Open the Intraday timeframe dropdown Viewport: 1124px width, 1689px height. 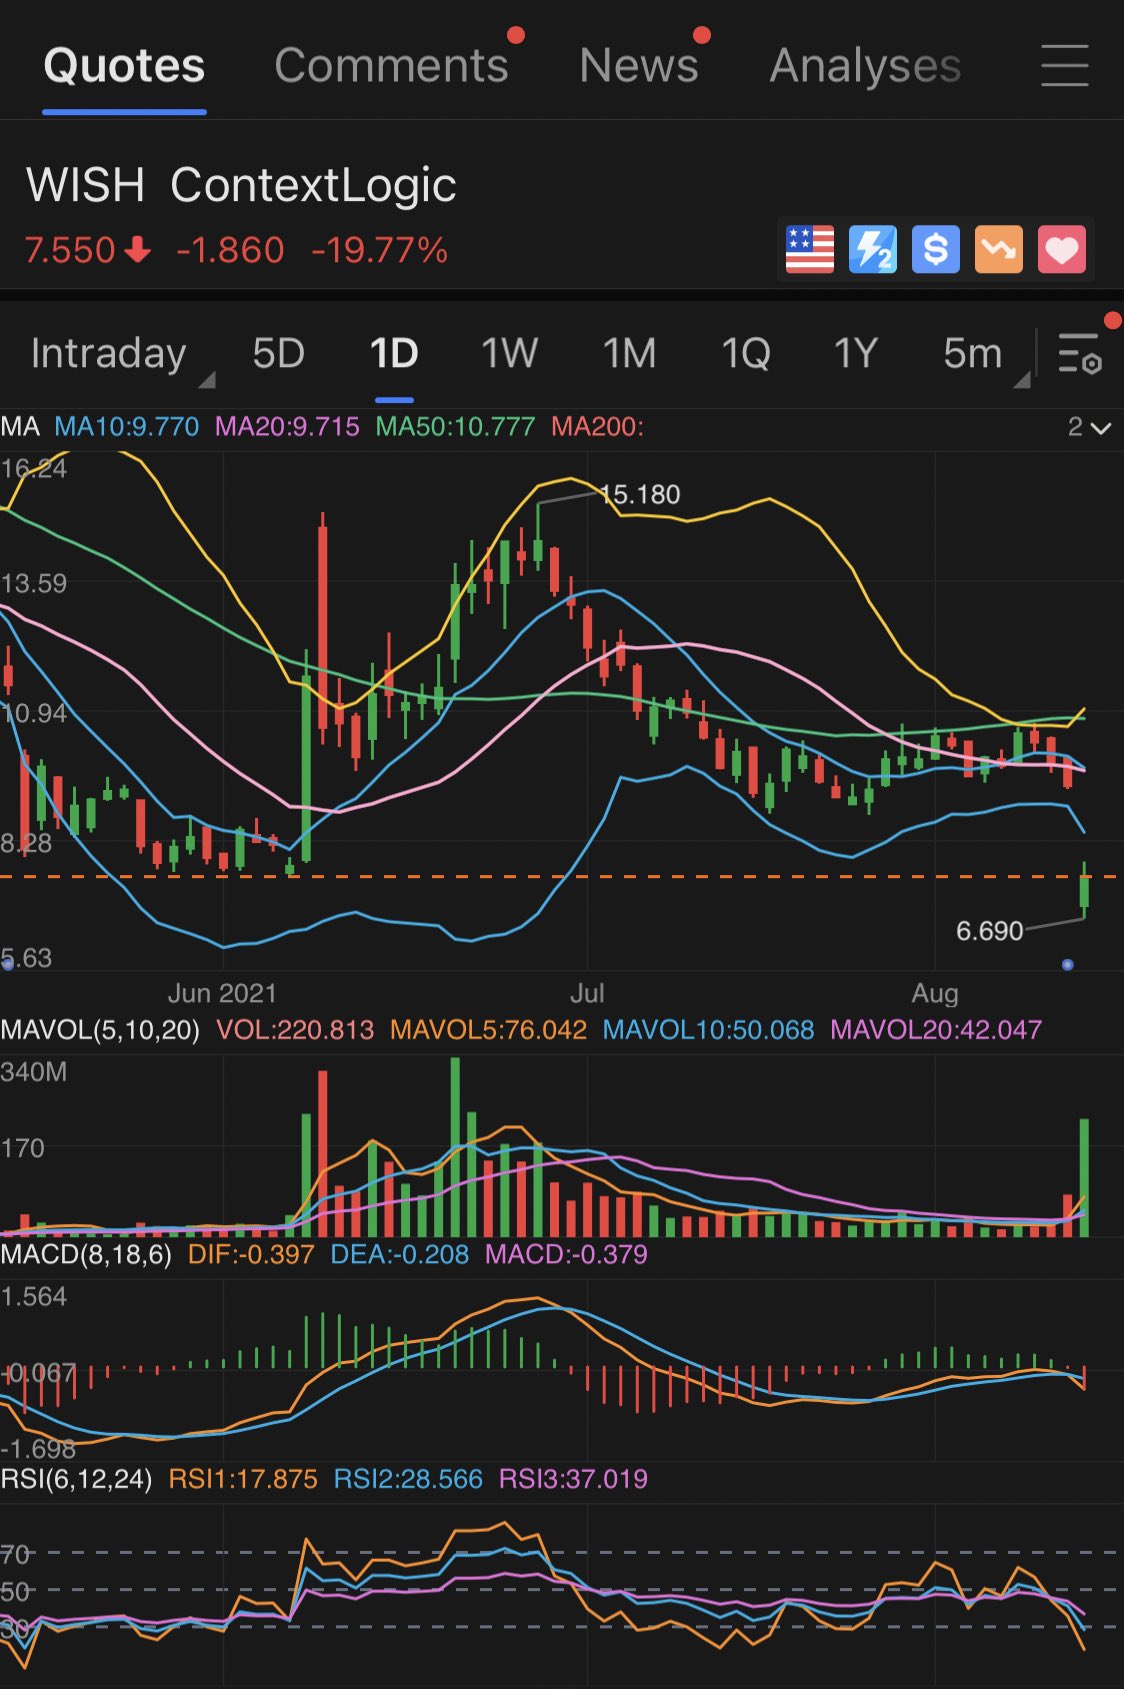(122, 355)
